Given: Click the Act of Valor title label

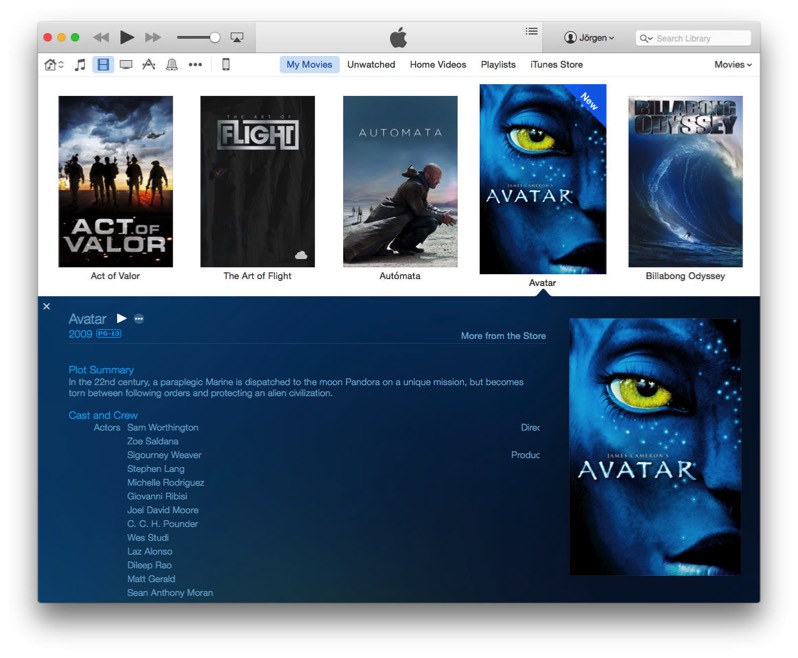Looking at the screenshot, I should point(115,276).
